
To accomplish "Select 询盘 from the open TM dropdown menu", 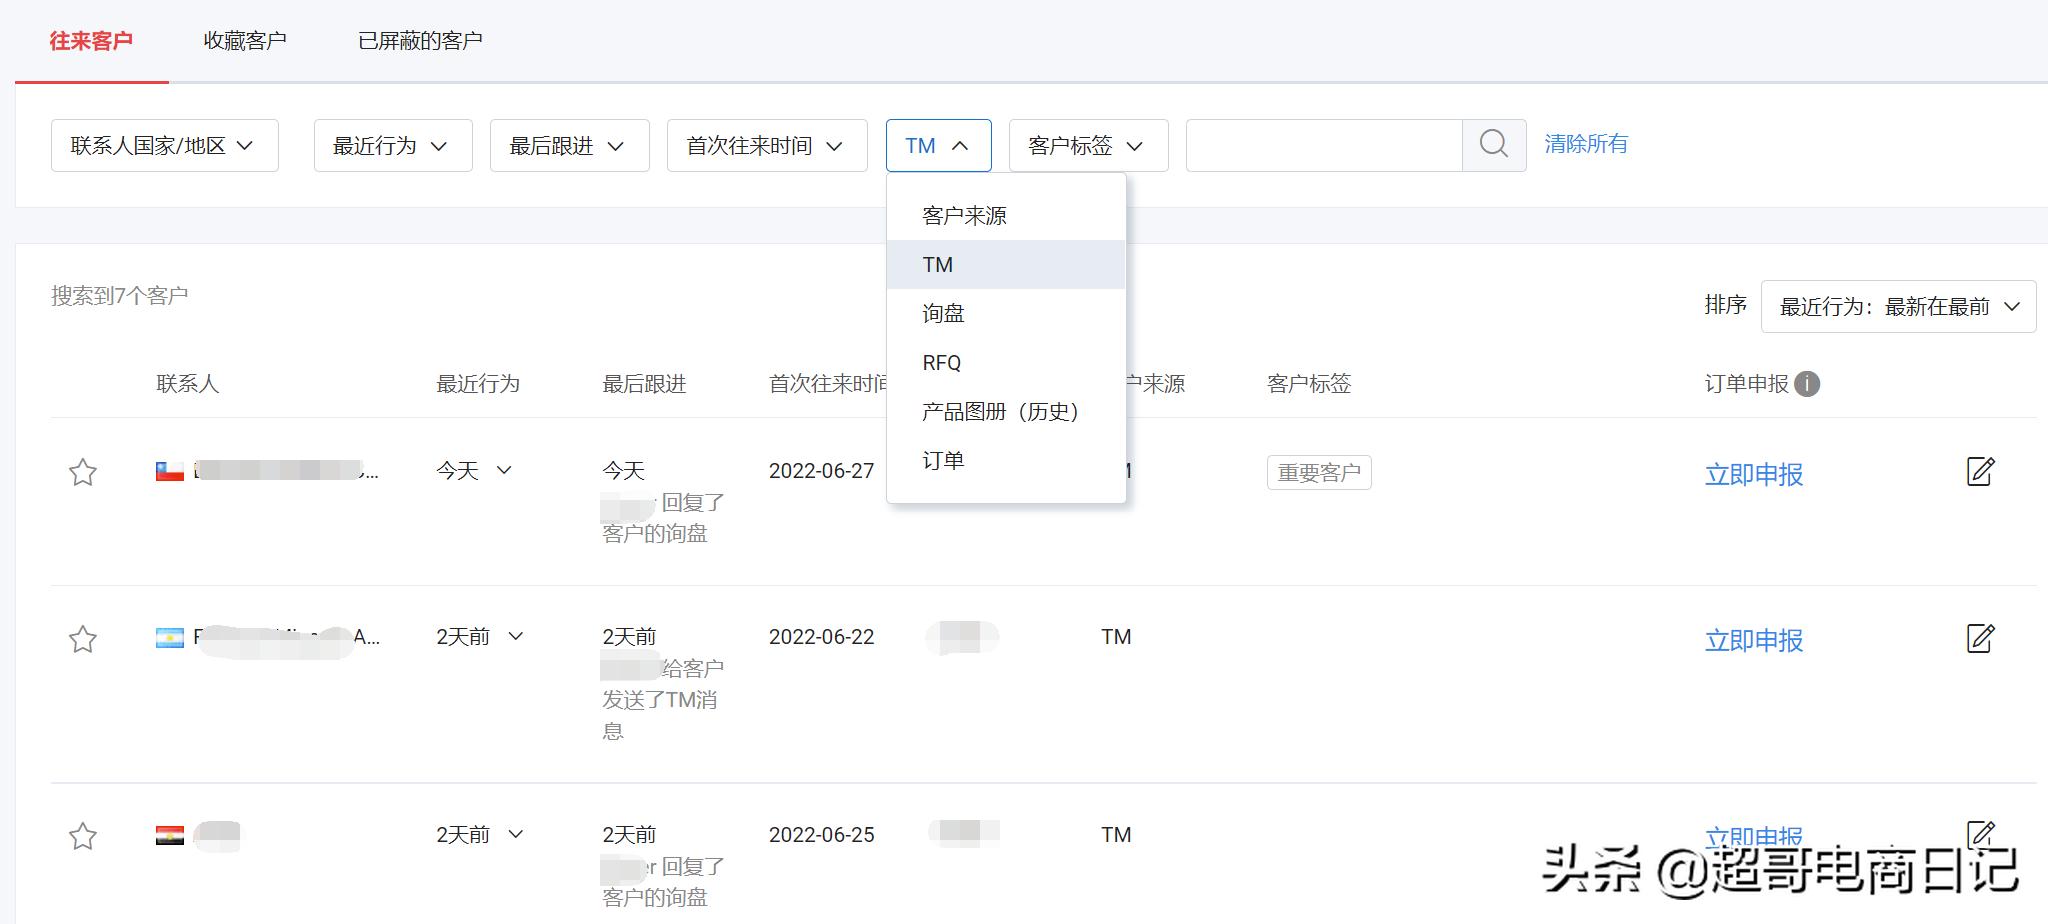I will [x=941, y=313].
